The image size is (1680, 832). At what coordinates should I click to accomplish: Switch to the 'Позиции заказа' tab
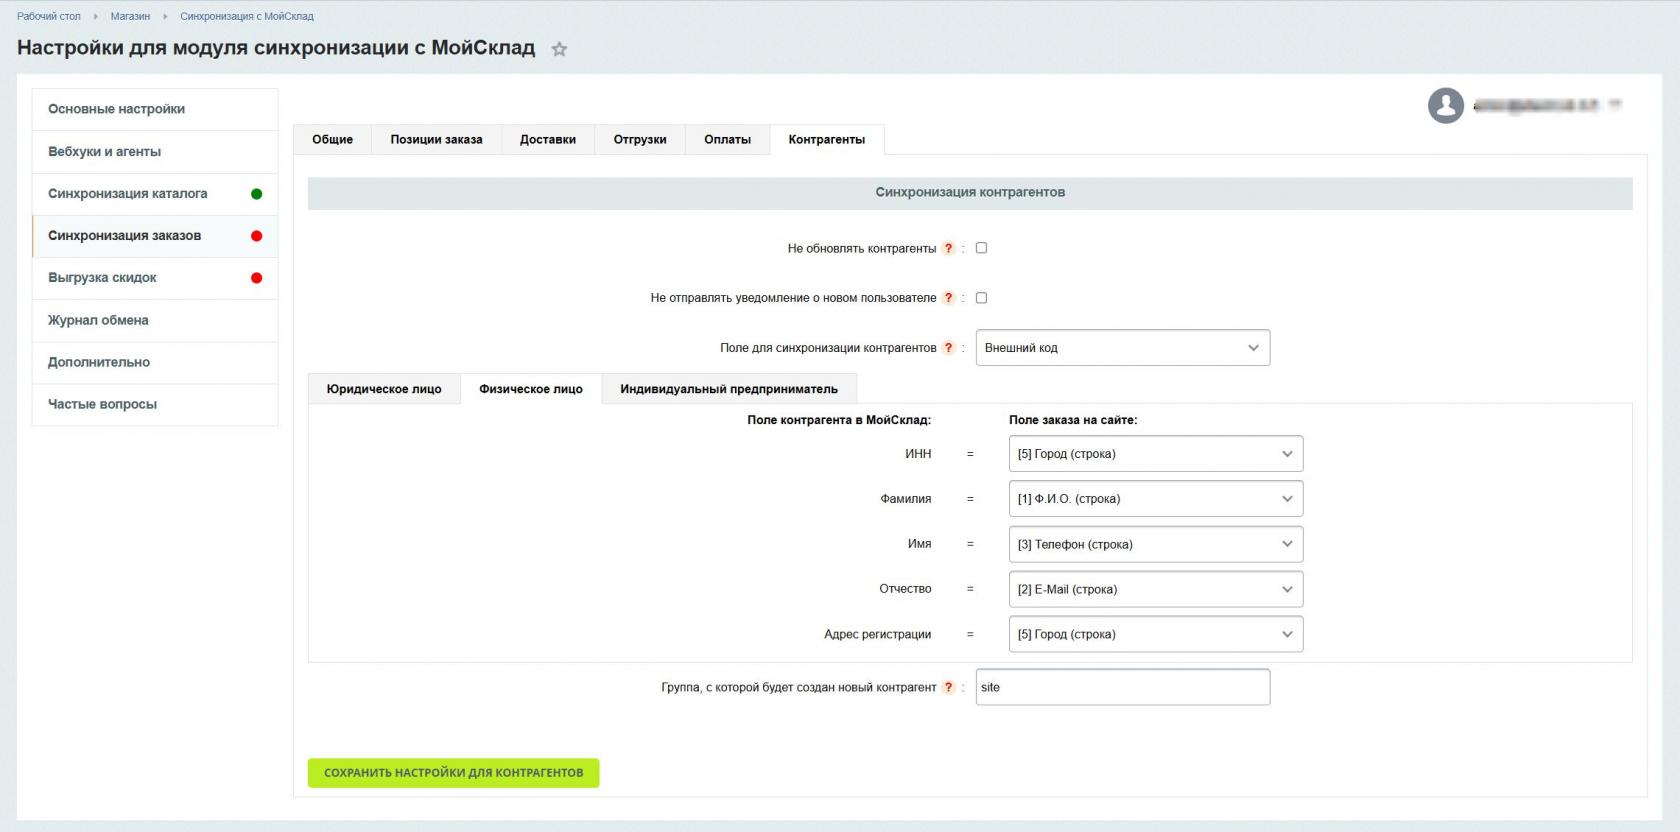point(436,140)
